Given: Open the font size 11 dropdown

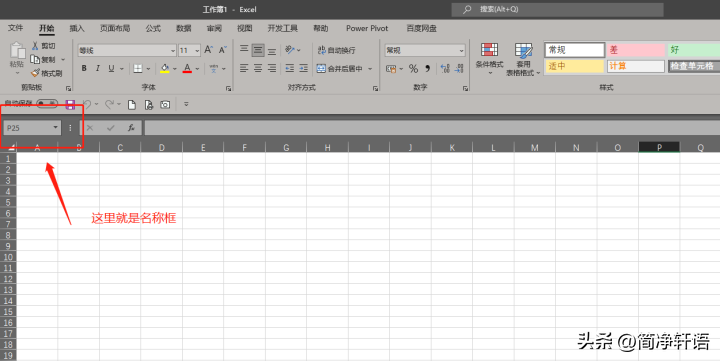Looking at the screenshot, I should [x=197, y=51].
